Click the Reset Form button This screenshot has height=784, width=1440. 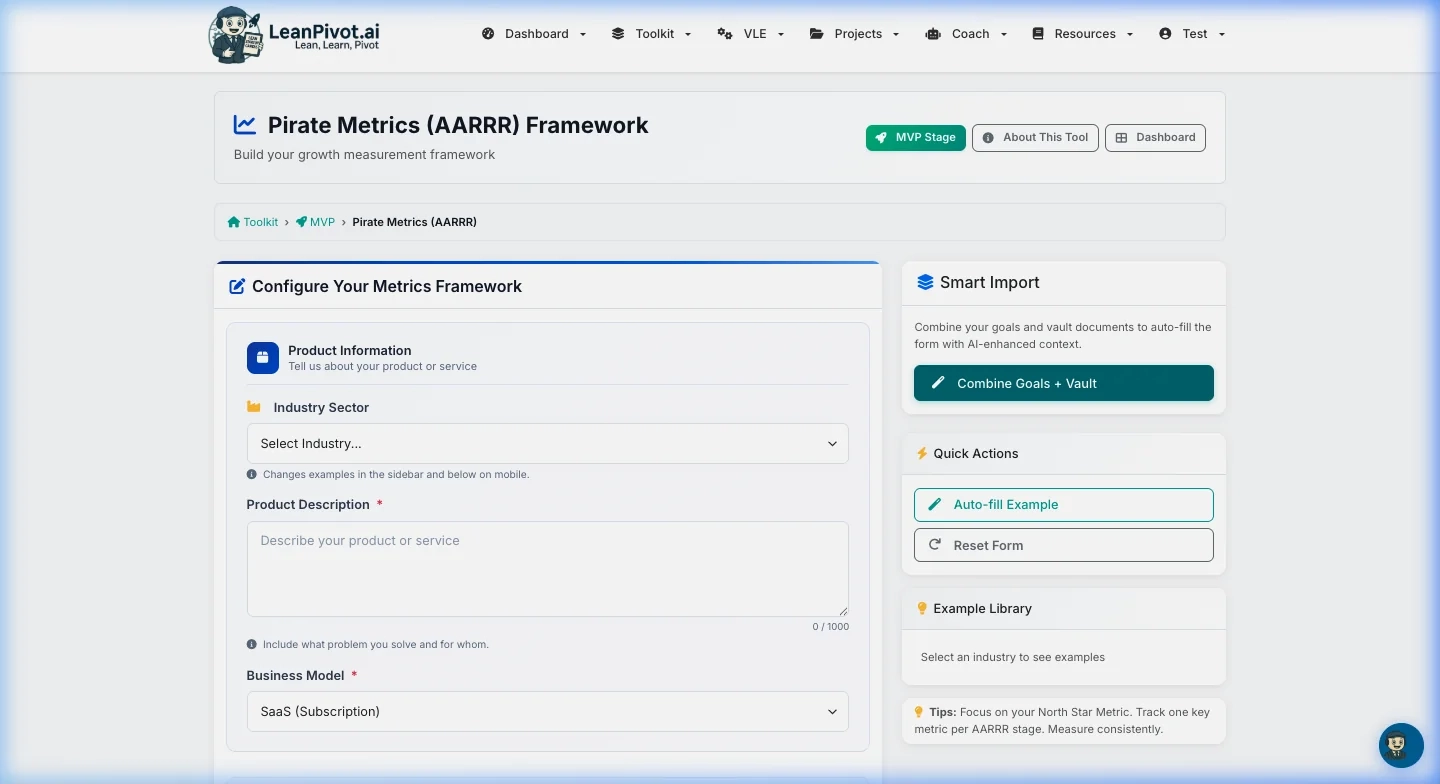[1063, 545]
